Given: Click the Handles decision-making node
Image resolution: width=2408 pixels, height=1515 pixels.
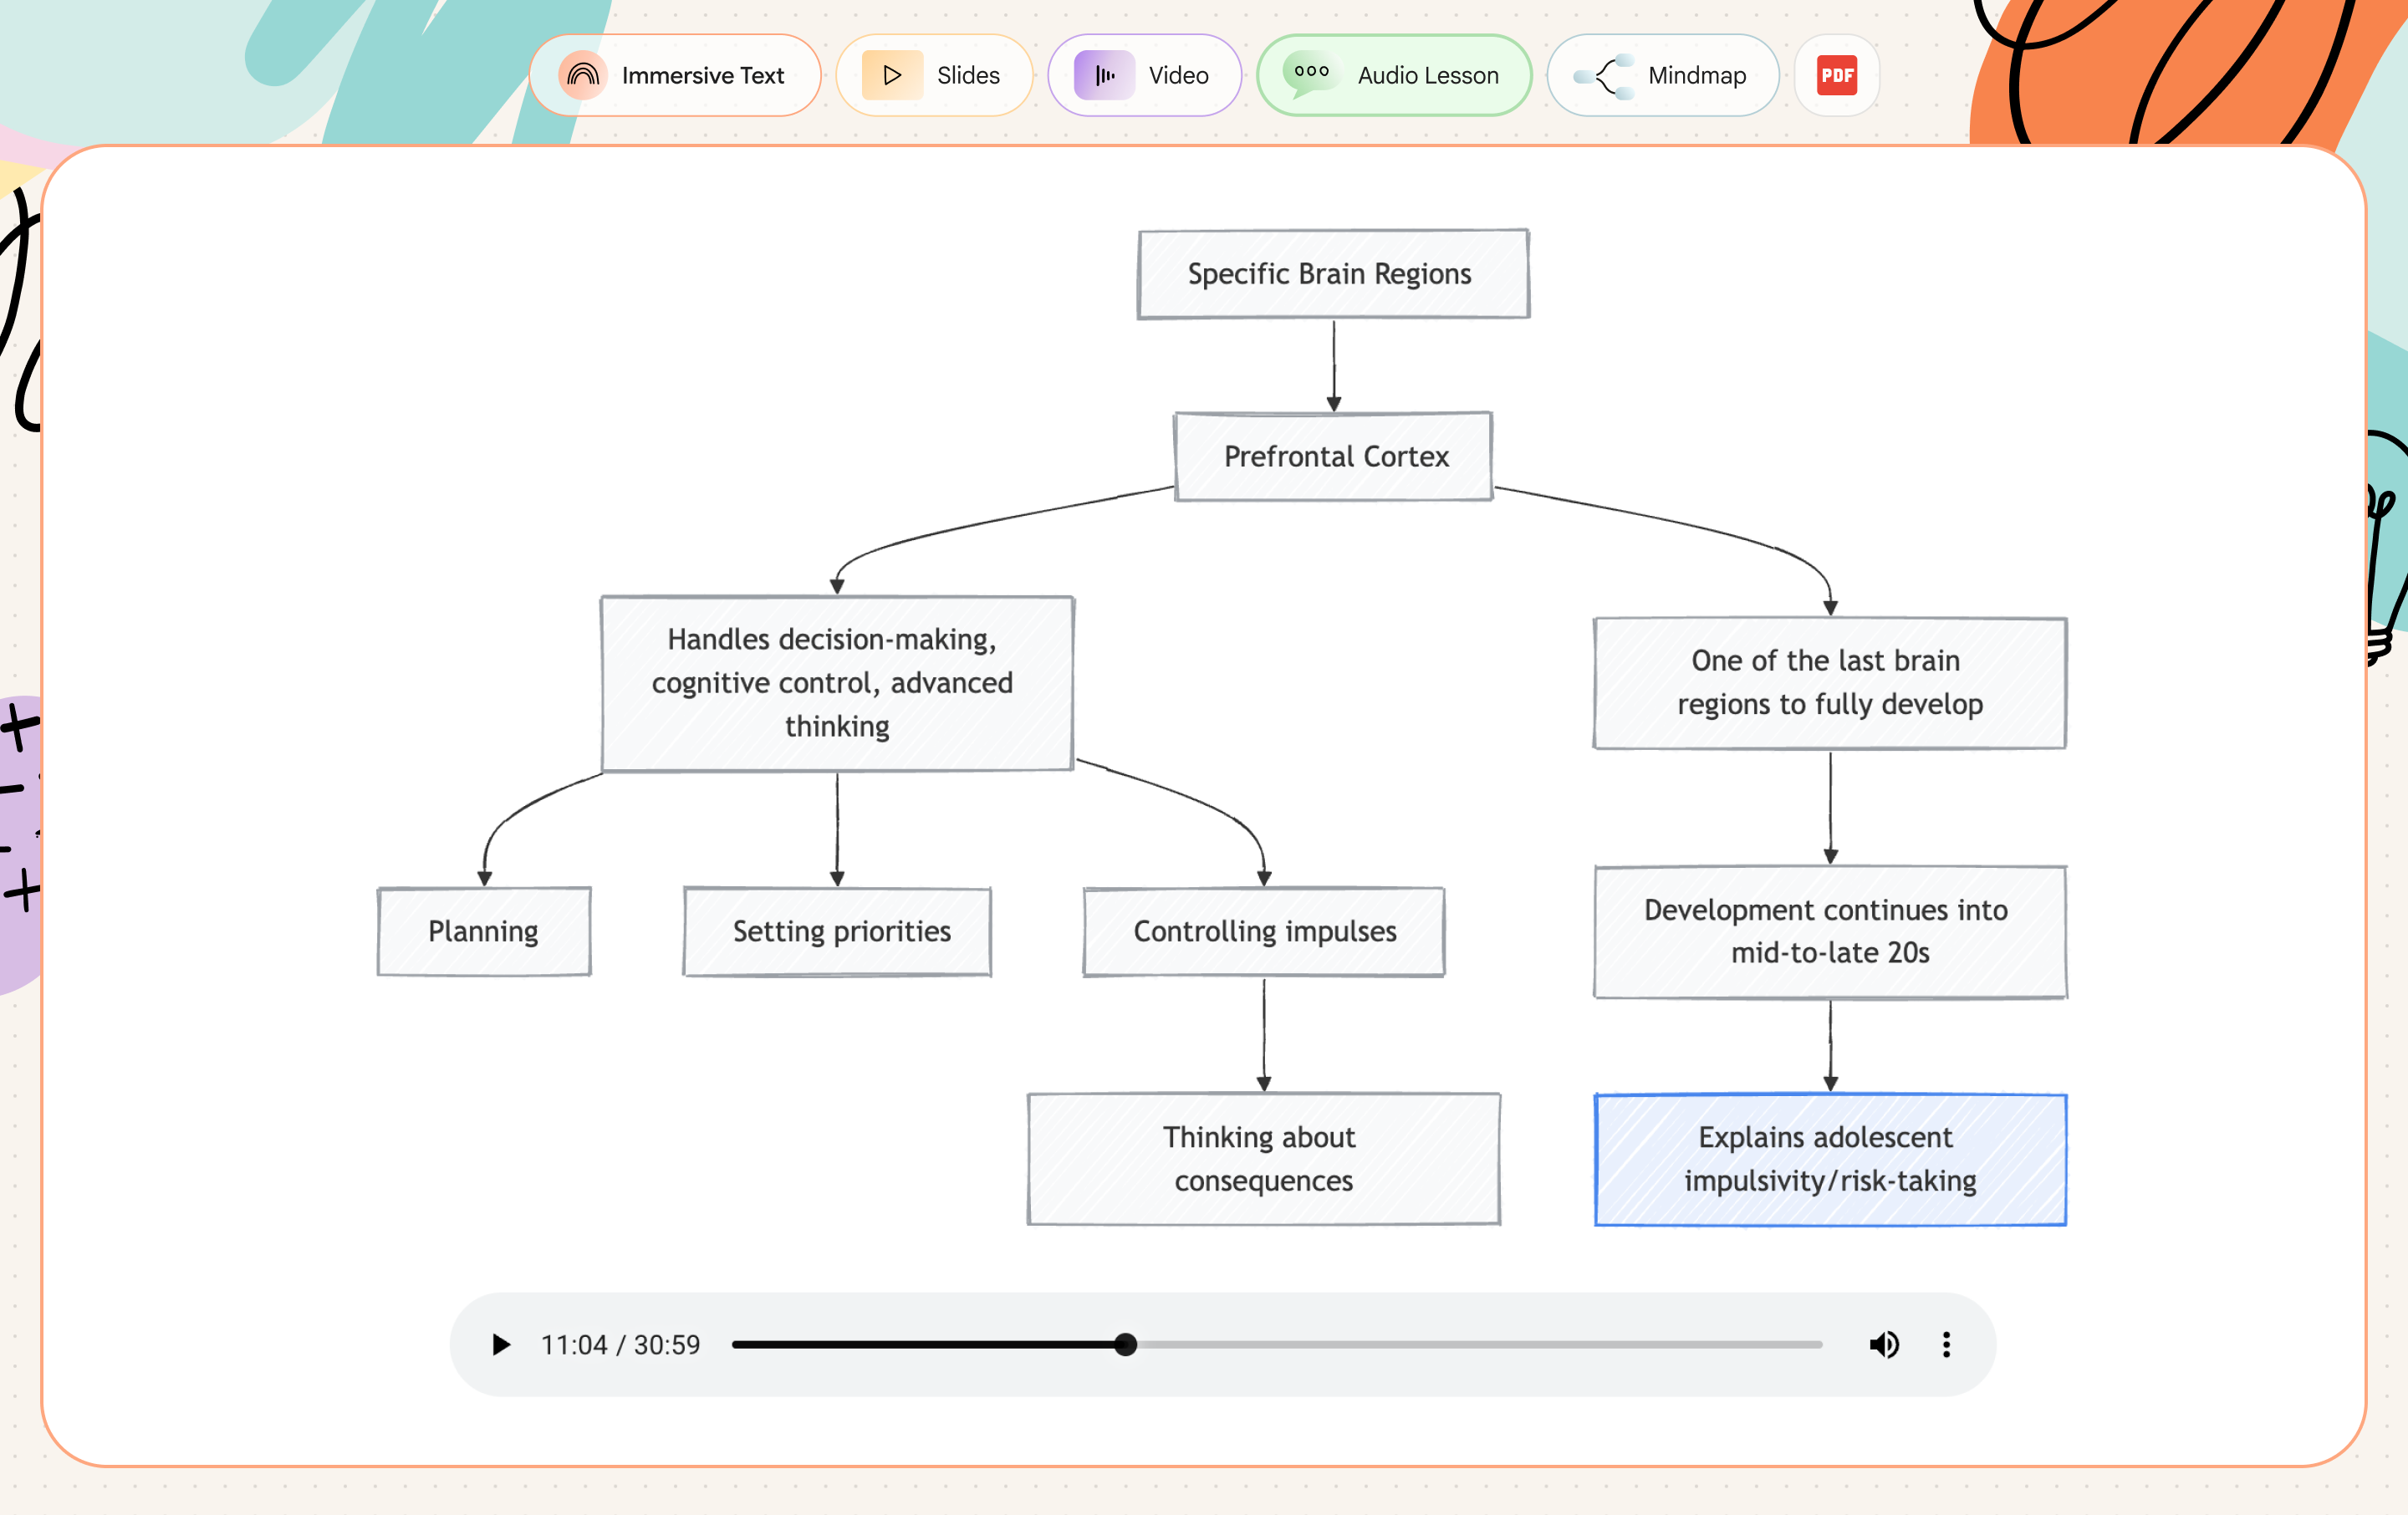Looking at the screenshot, I should pos(837,682).
